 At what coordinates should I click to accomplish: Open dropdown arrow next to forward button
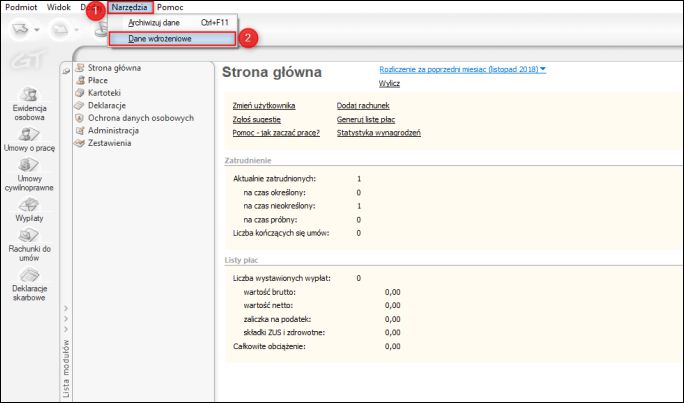76,30
